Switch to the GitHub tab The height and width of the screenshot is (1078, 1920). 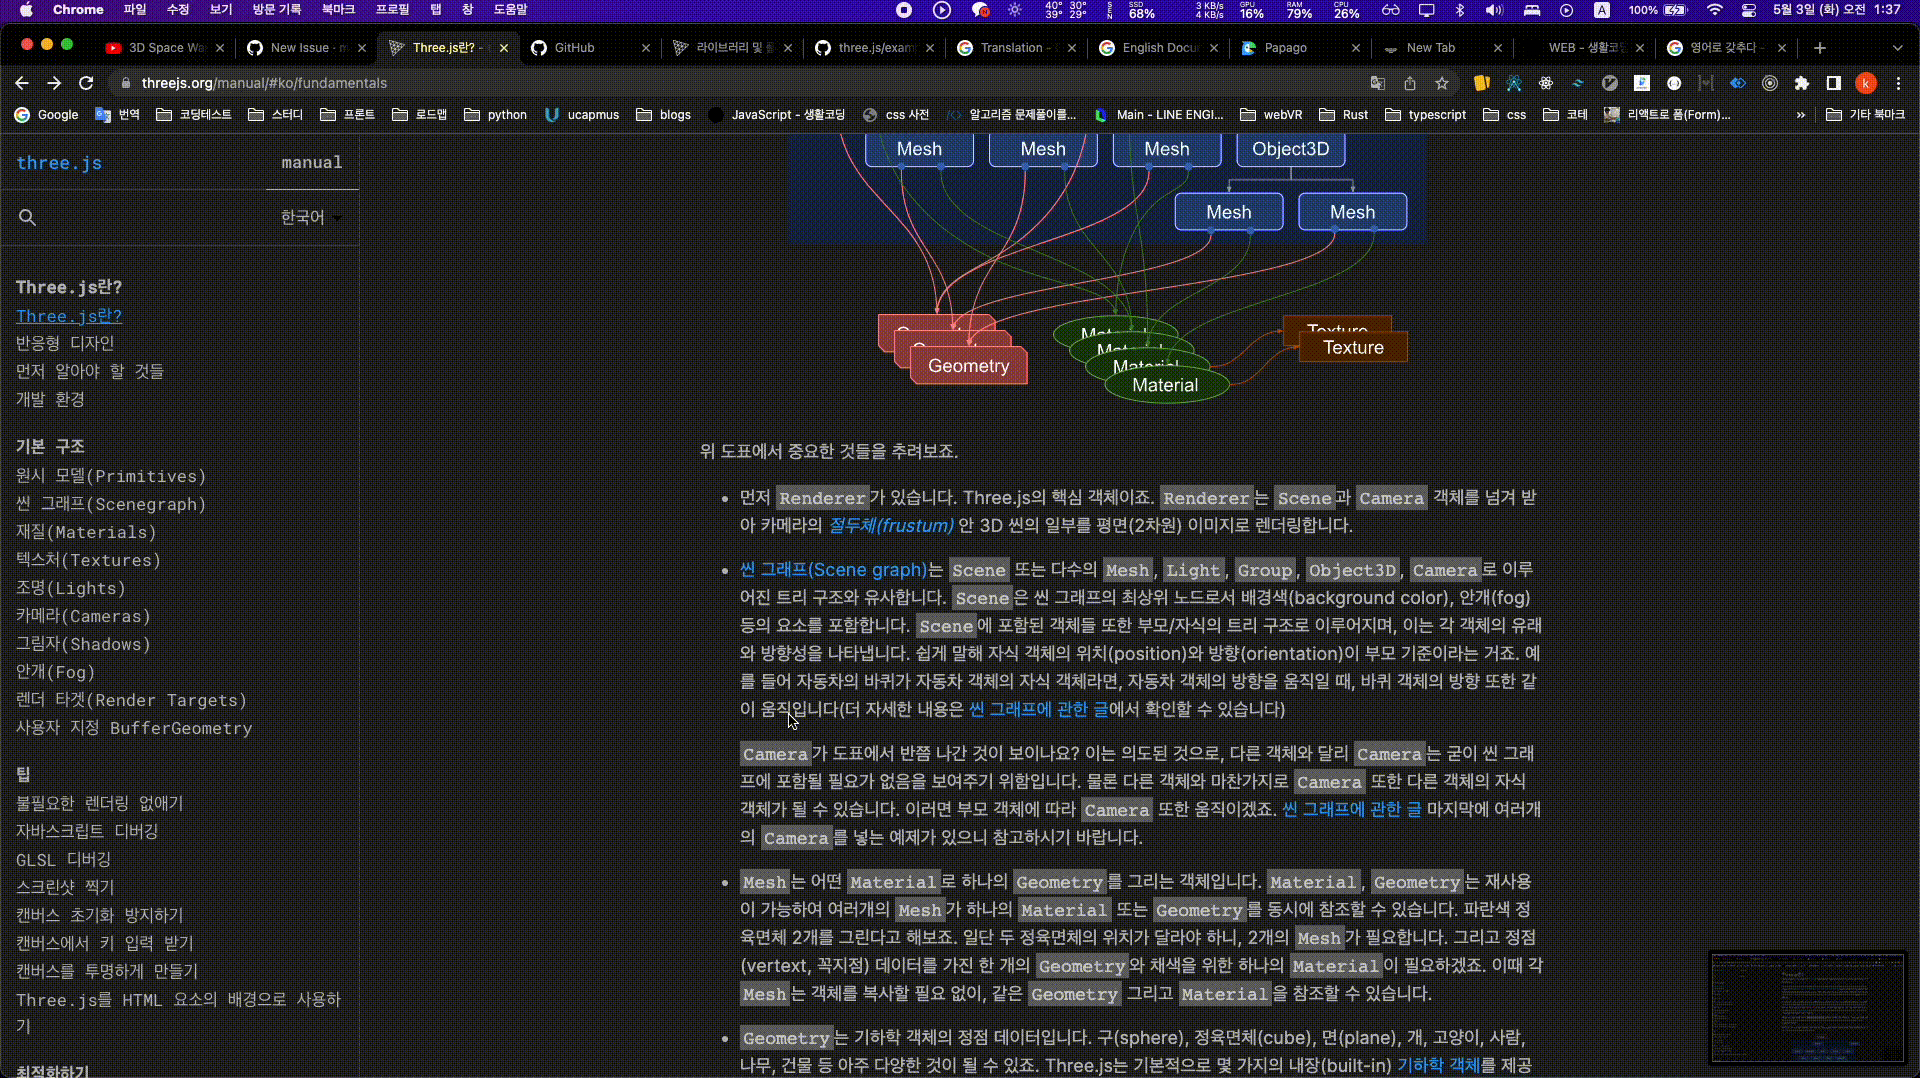tap(588, 47)
